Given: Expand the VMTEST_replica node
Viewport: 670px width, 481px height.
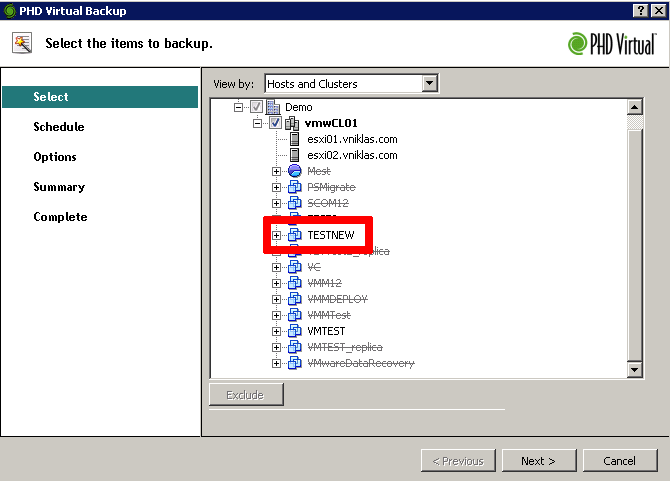Looking at the screenshot, I should [276, 347].
